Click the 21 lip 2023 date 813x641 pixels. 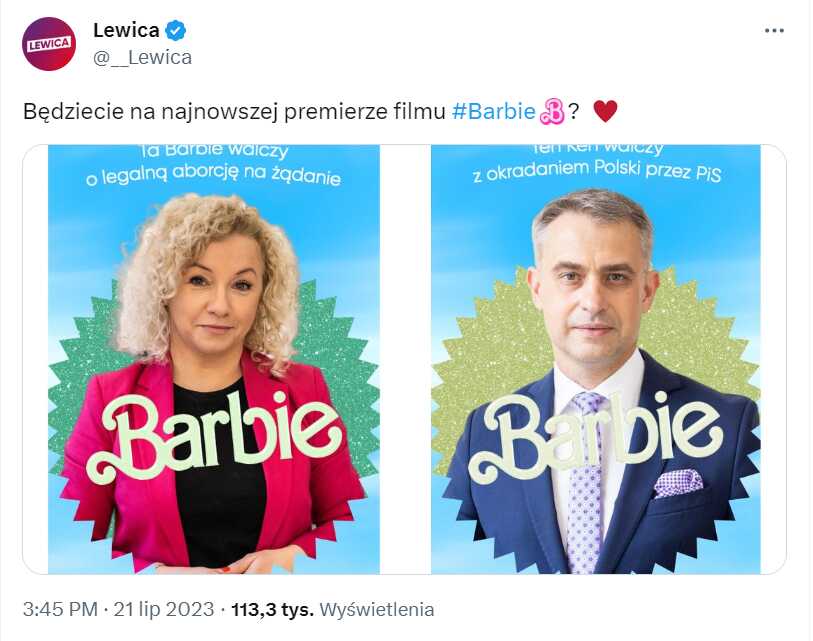pyautogui.click(x=164, y=609)
